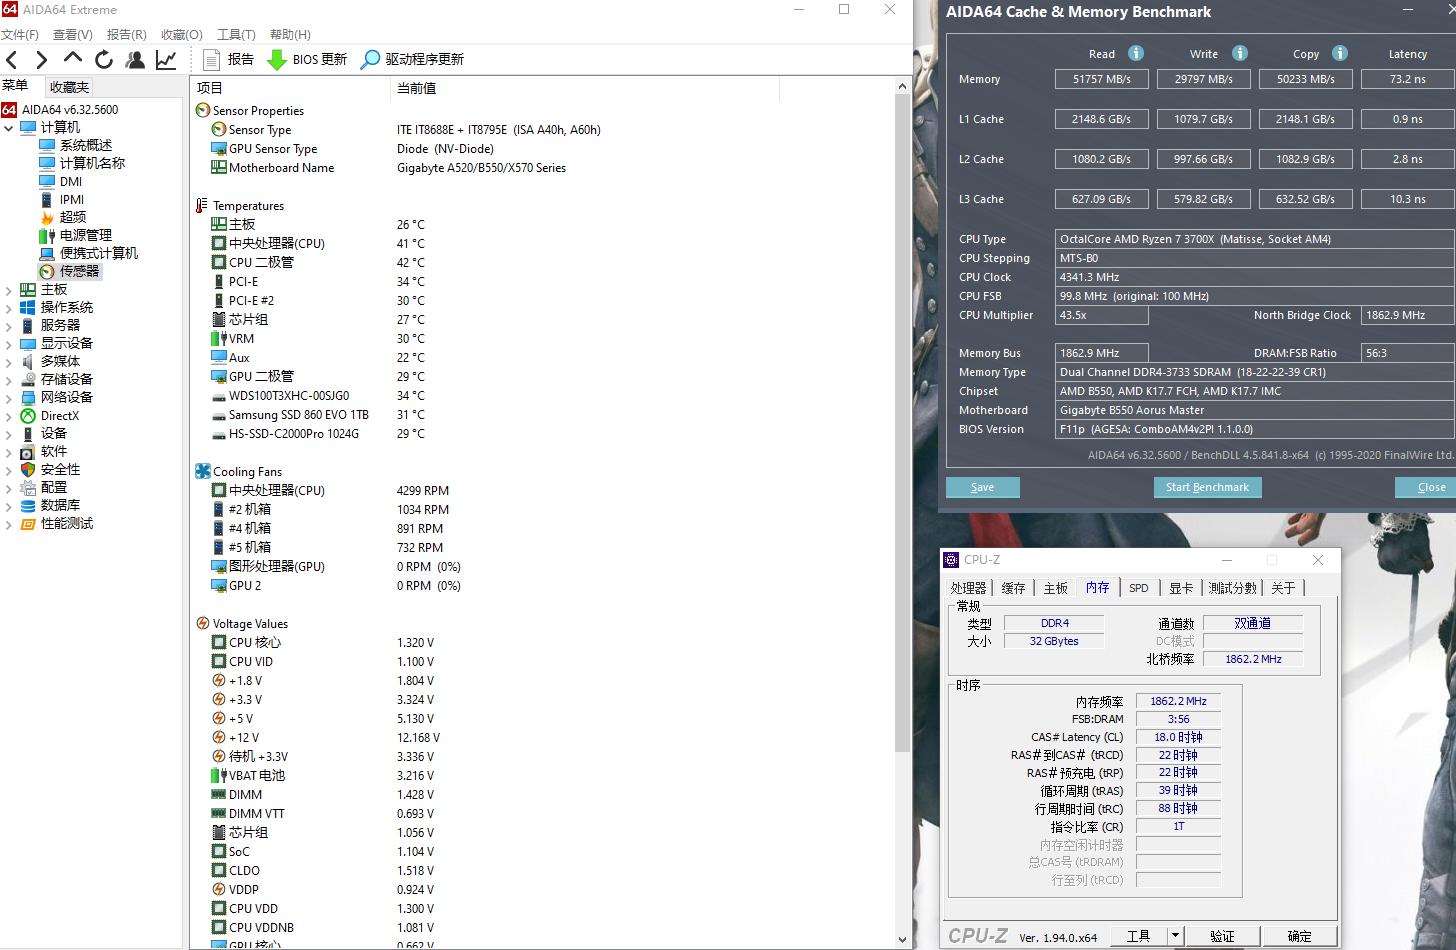The height and width of the screenshot is (950, 1456).
Task: Click the green BIOS 更新 arrow icon
Action: (x=277, y=59)
